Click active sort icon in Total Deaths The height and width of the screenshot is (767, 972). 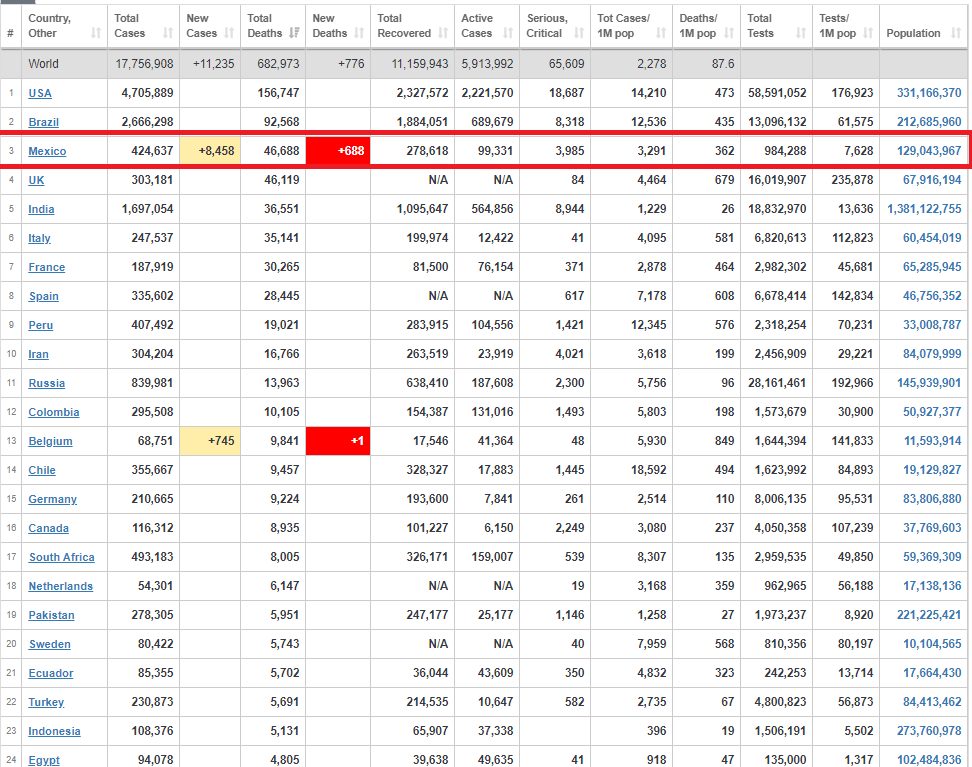coord(294,33)
